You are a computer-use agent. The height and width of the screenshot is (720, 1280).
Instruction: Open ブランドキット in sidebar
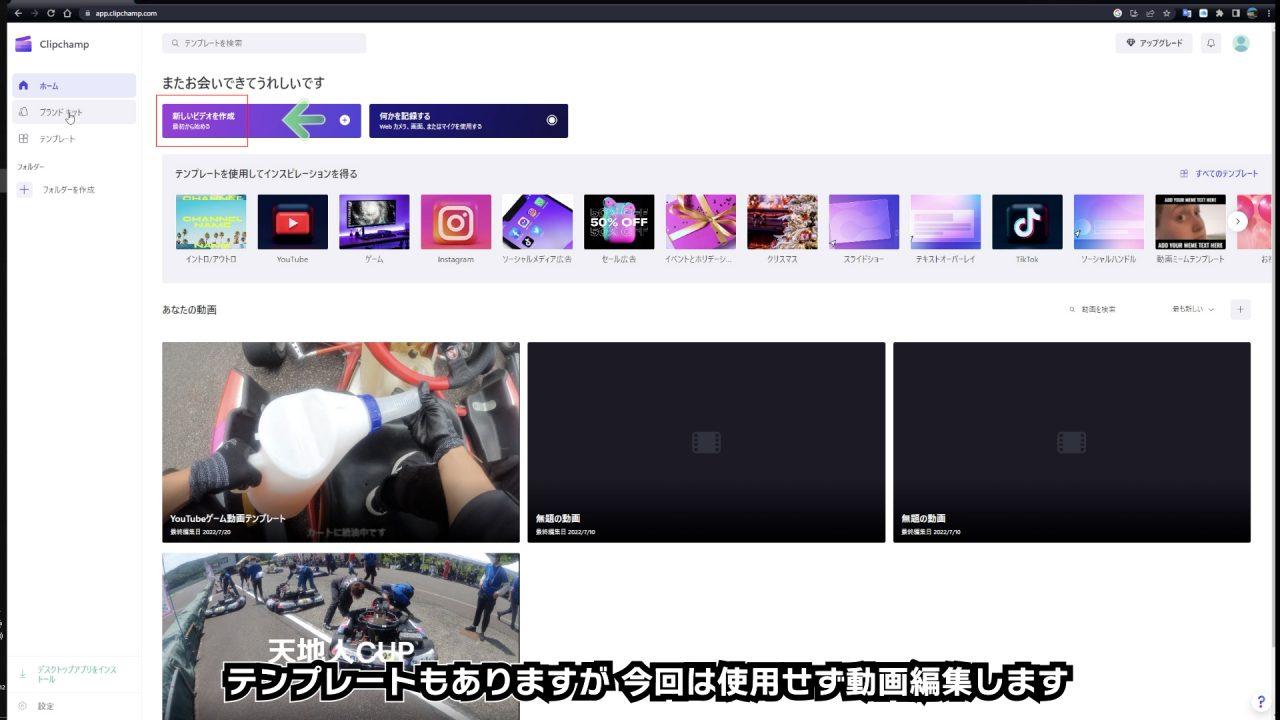point(75,112)
